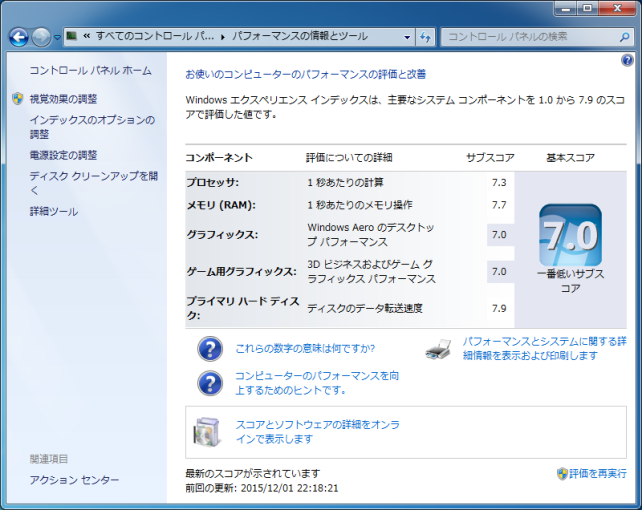Click the プライマリ ハード ディスク subscore 7.9

point(499,309)
